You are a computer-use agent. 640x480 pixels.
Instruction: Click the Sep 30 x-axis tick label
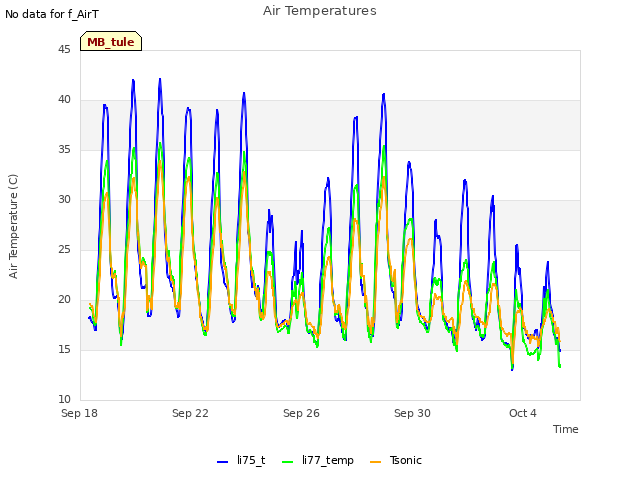pyautogui.click(x=412, y=413)
